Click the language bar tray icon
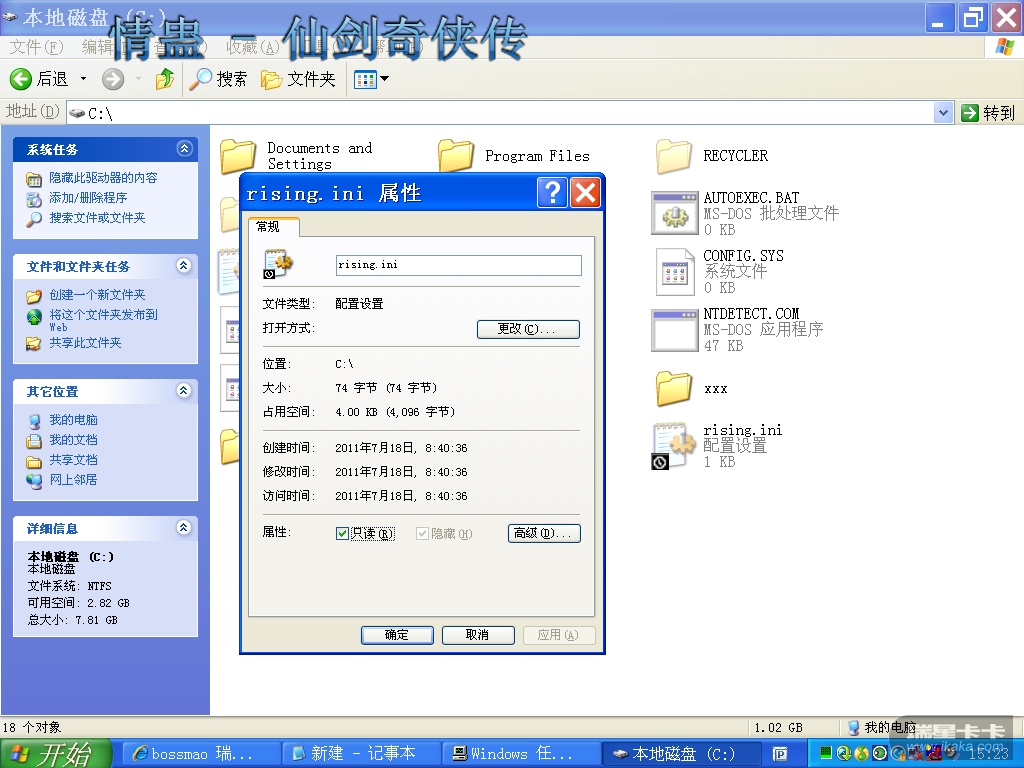1024x768 pixels. click(x=780, y=754)
